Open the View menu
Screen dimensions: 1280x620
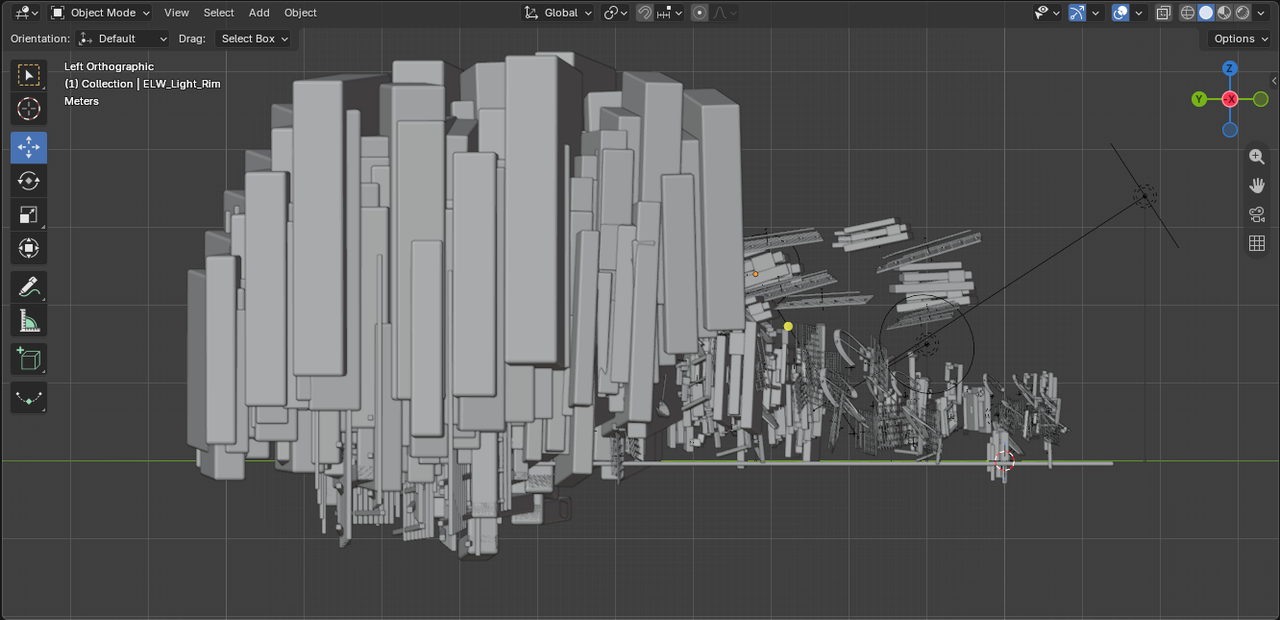tap(177, 13)
